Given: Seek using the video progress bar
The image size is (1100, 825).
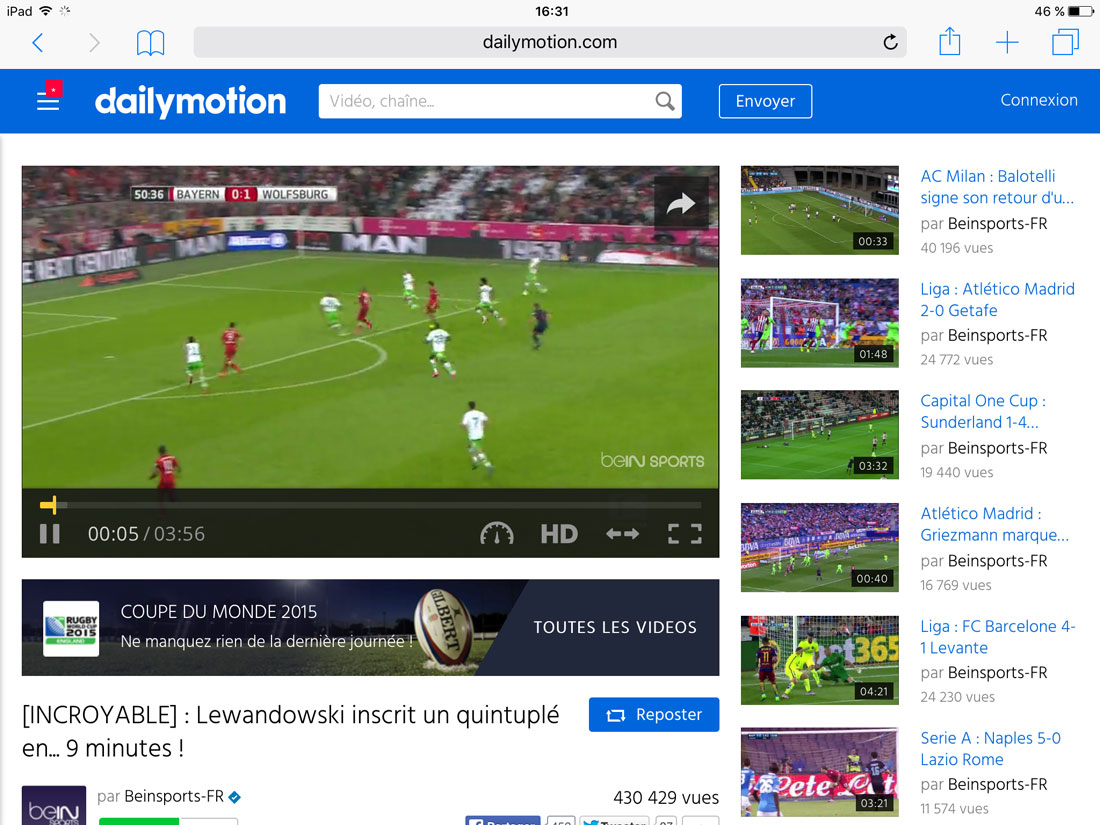Looking at the screenshot, I should click(x=370, y=504).
